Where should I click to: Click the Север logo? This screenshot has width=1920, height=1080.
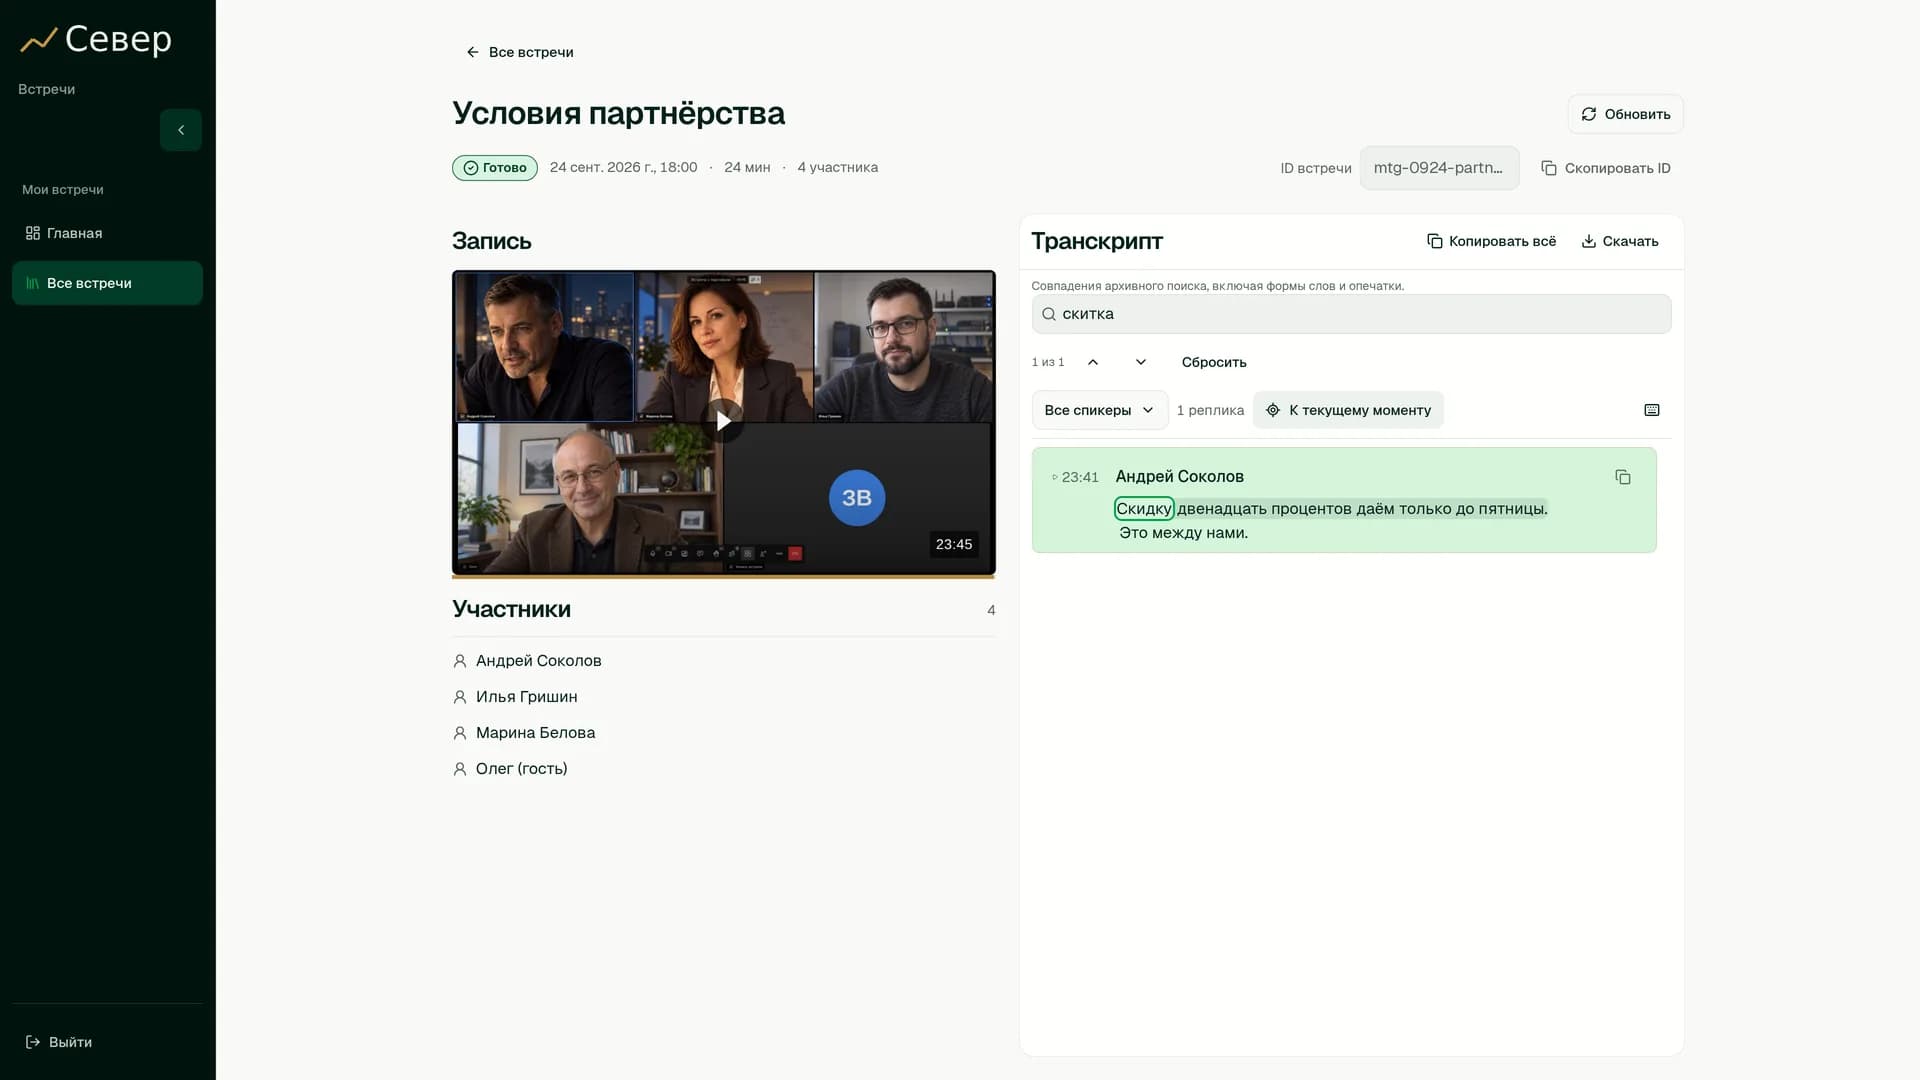coord(96,39)
